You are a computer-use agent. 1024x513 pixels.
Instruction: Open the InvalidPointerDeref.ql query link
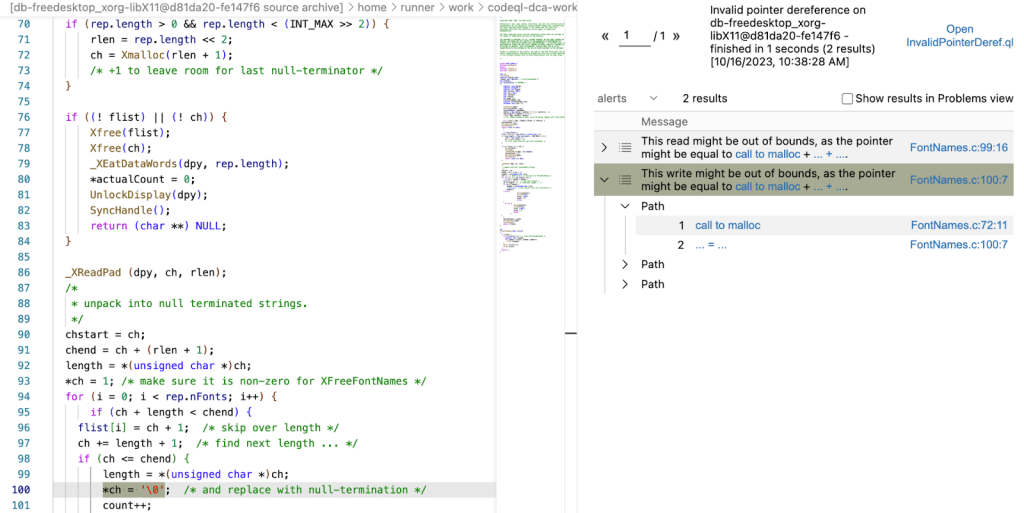[x=959, y=36]
